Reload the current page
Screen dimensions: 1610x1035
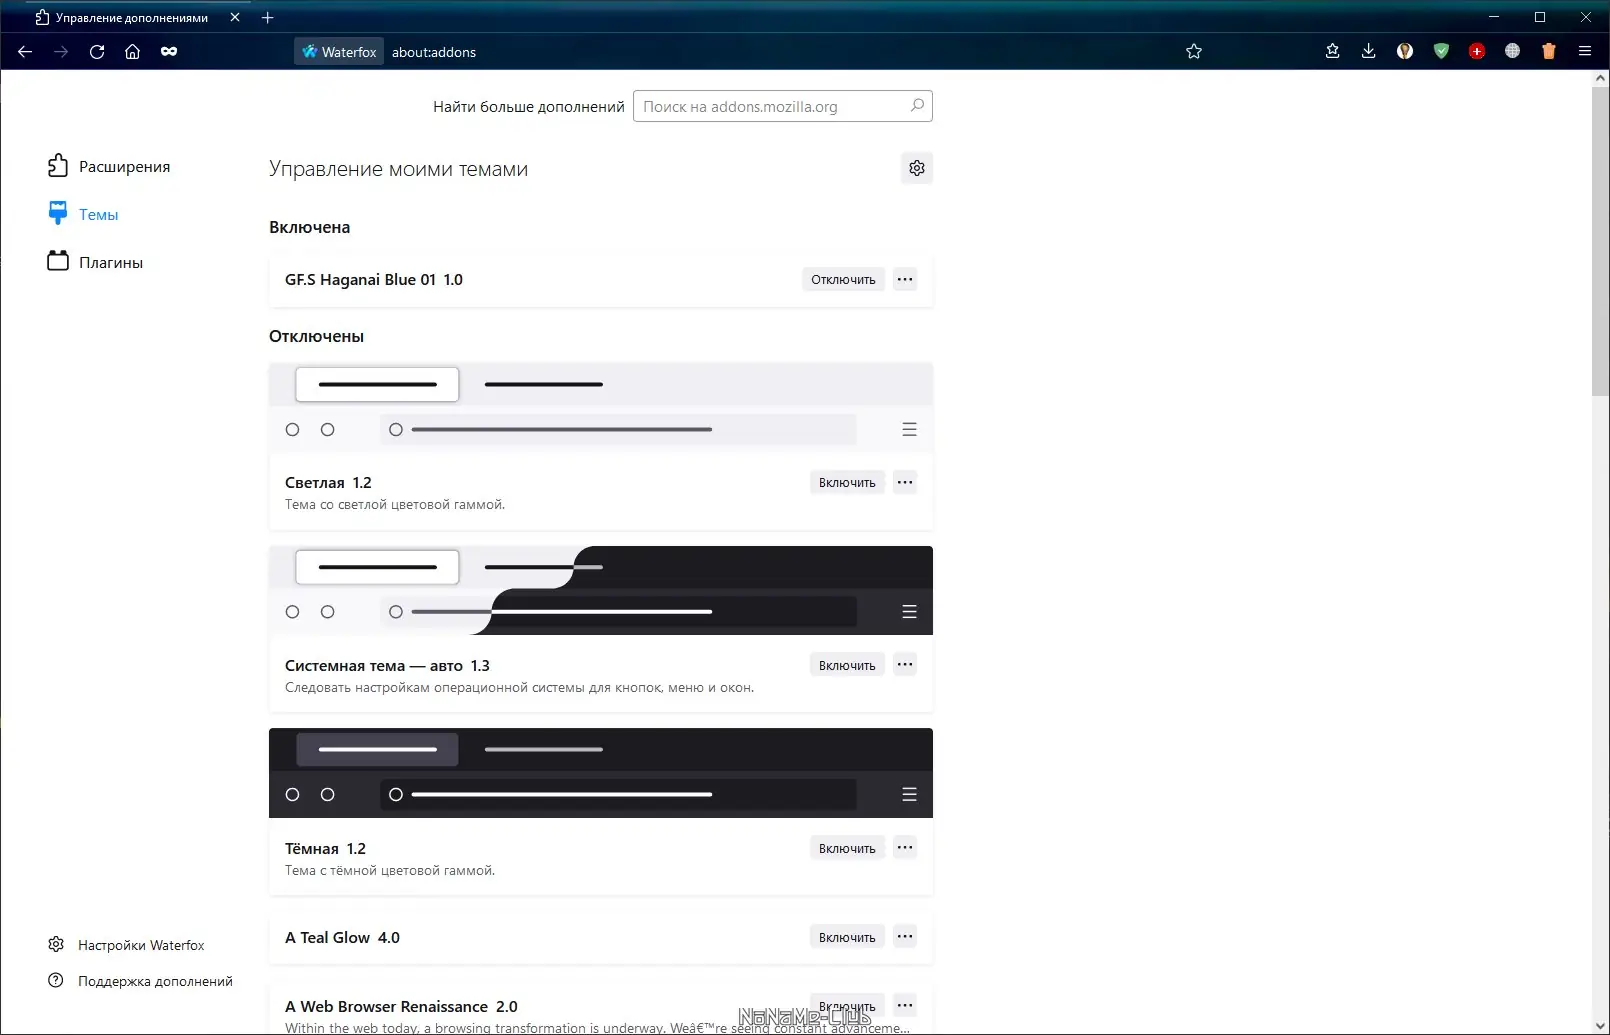97,52
